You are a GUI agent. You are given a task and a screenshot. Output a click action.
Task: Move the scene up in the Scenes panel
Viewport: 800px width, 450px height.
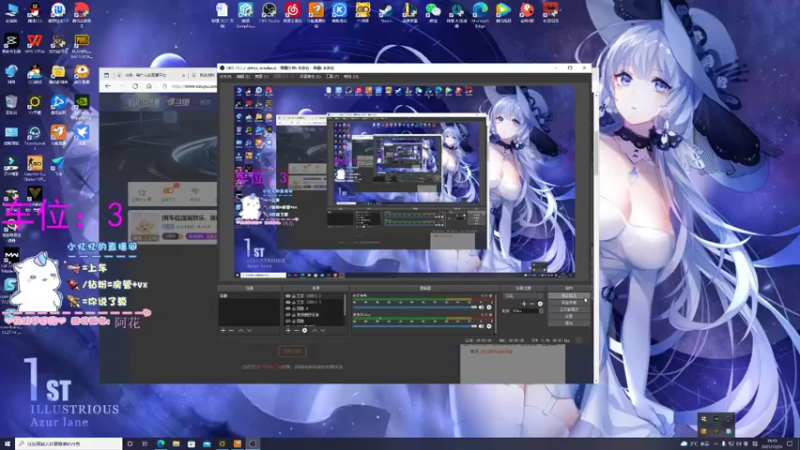(x=241, y=331)
